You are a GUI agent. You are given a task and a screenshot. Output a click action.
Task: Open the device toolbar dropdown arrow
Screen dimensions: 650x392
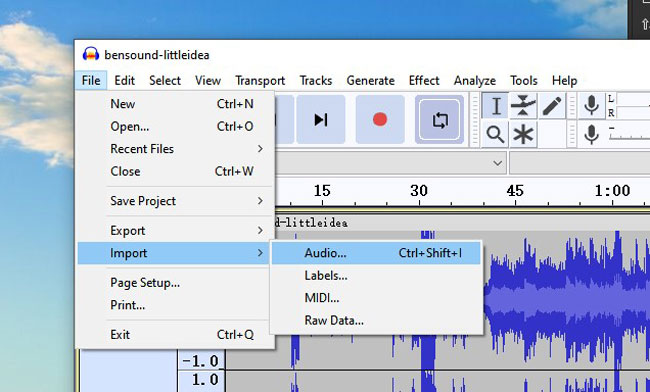(x=497, y=163)
